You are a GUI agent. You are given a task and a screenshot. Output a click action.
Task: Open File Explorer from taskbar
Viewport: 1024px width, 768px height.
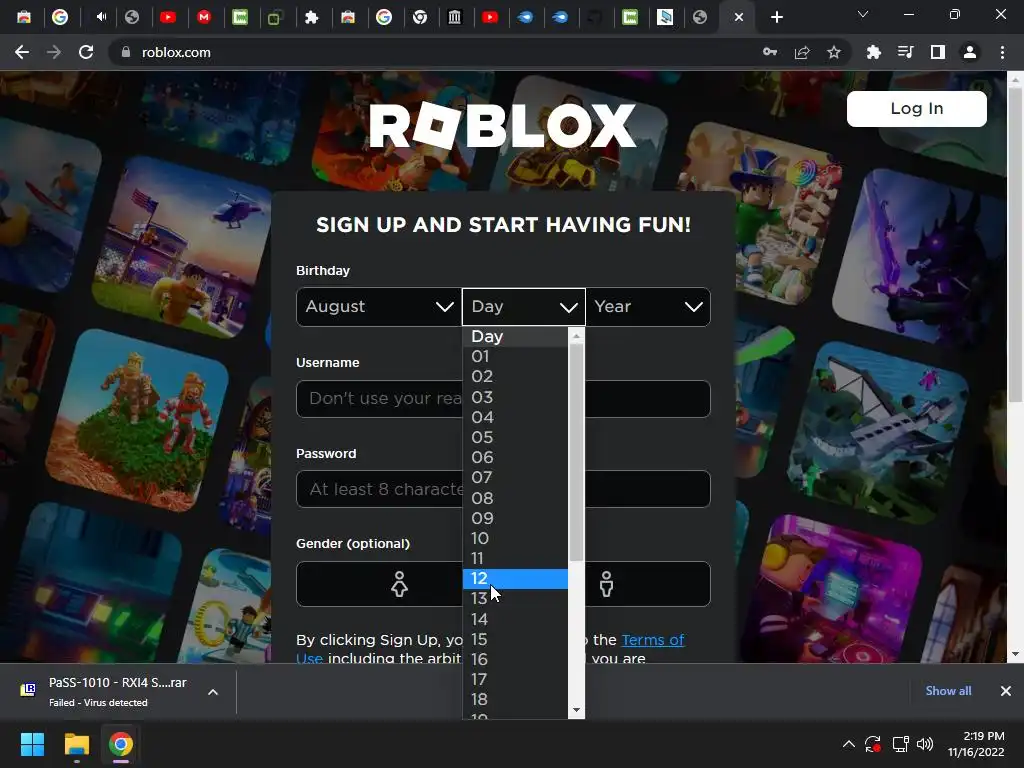76,744
